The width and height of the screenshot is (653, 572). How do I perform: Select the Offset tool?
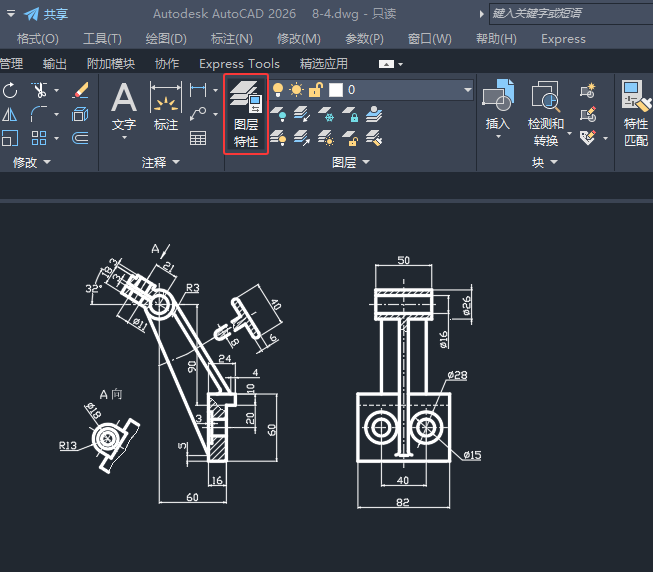coord(80,138)
